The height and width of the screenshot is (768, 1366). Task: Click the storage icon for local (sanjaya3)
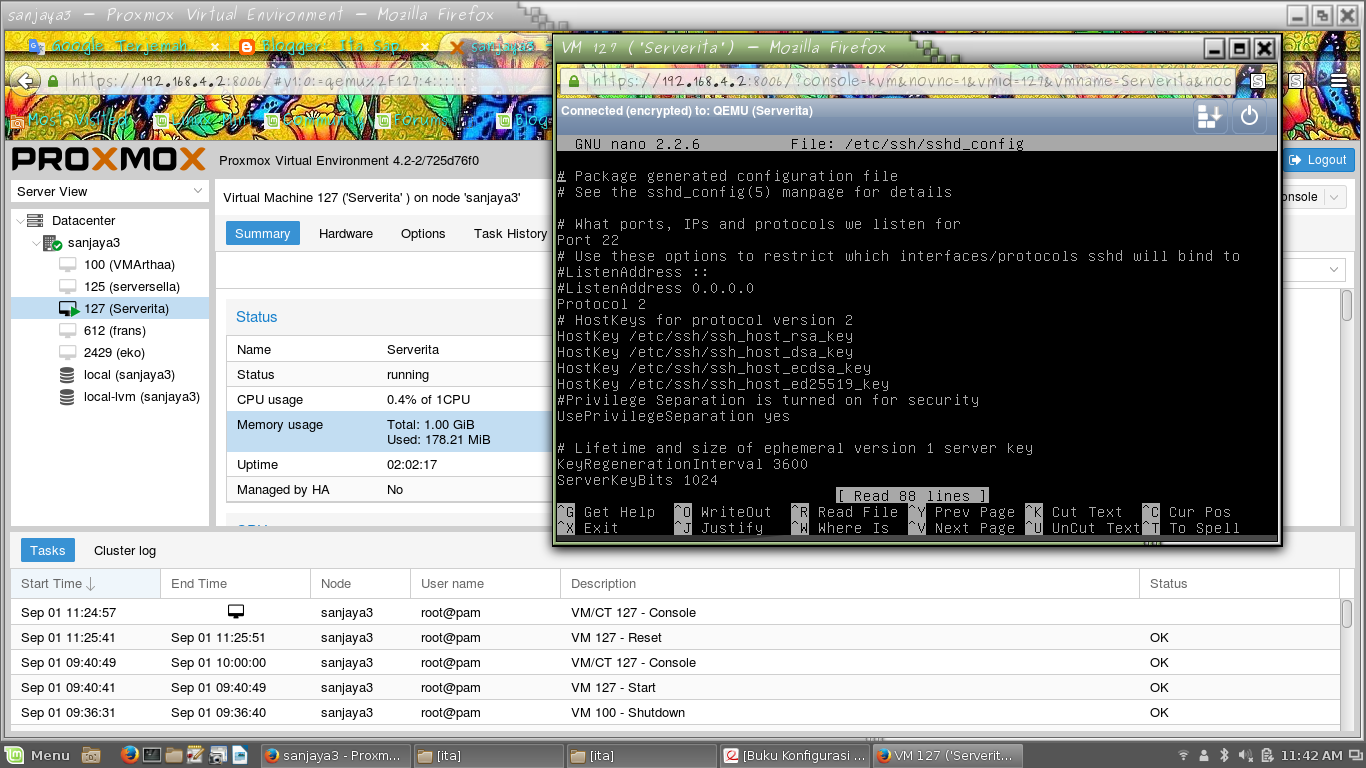67,375
